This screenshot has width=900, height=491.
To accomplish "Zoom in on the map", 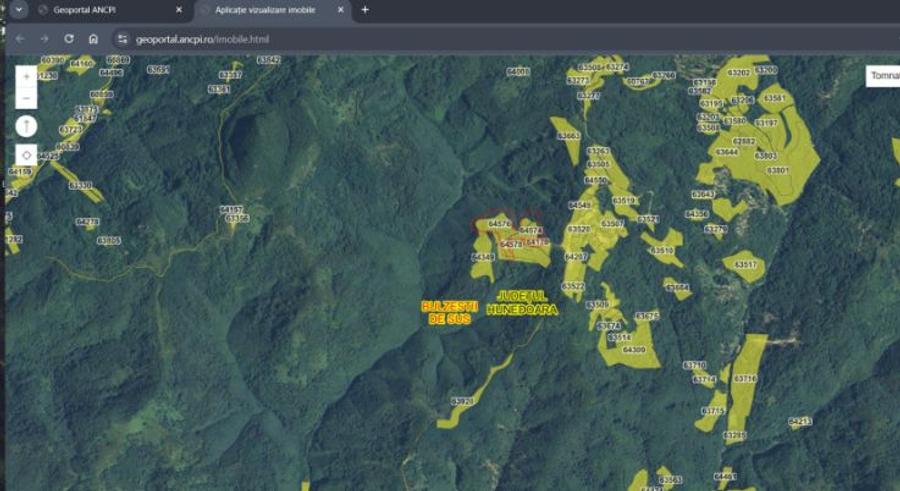I will tap(26, 77).
